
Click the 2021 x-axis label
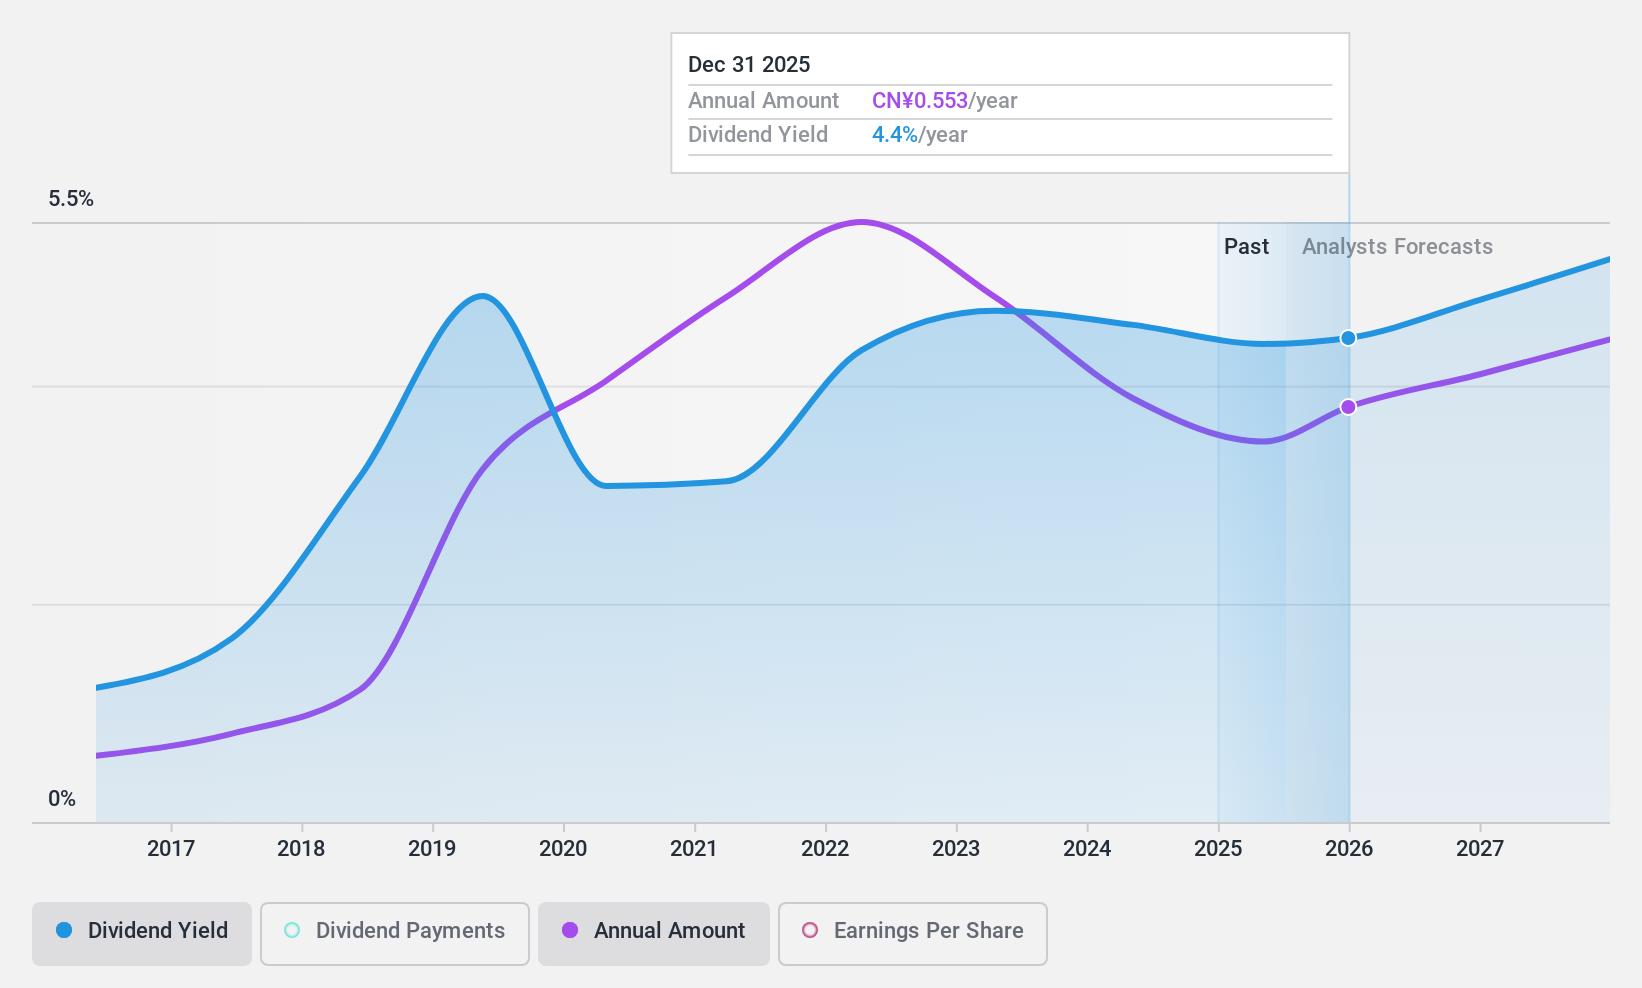tap(694, 849)
